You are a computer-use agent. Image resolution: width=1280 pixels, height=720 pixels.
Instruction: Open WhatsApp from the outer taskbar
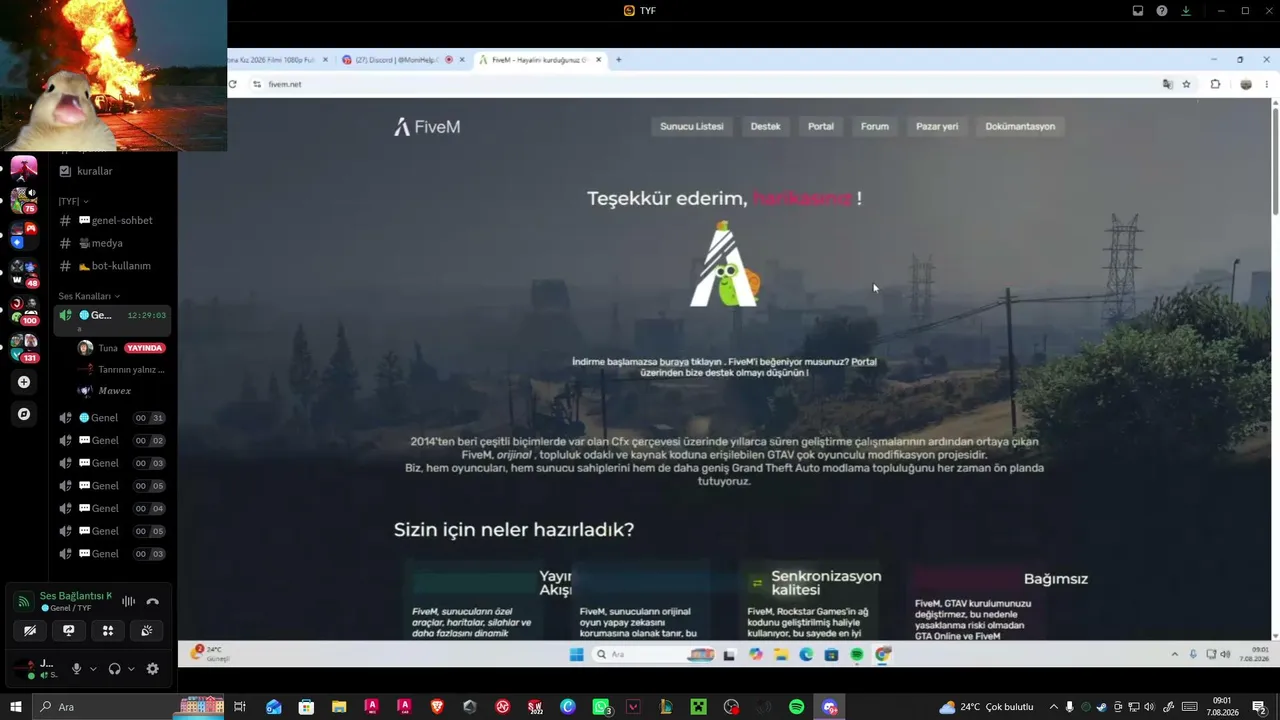(x=601, y=707)
